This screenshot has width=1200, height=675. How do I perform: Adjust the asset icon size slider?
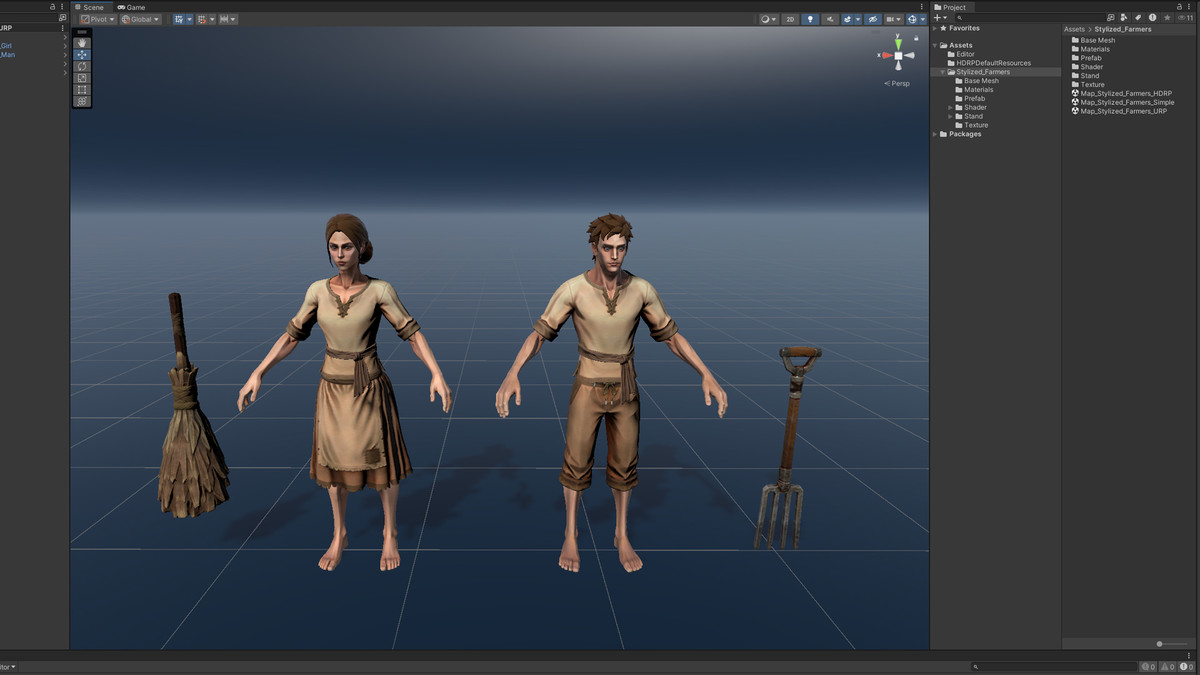[x=1171, y=644]
